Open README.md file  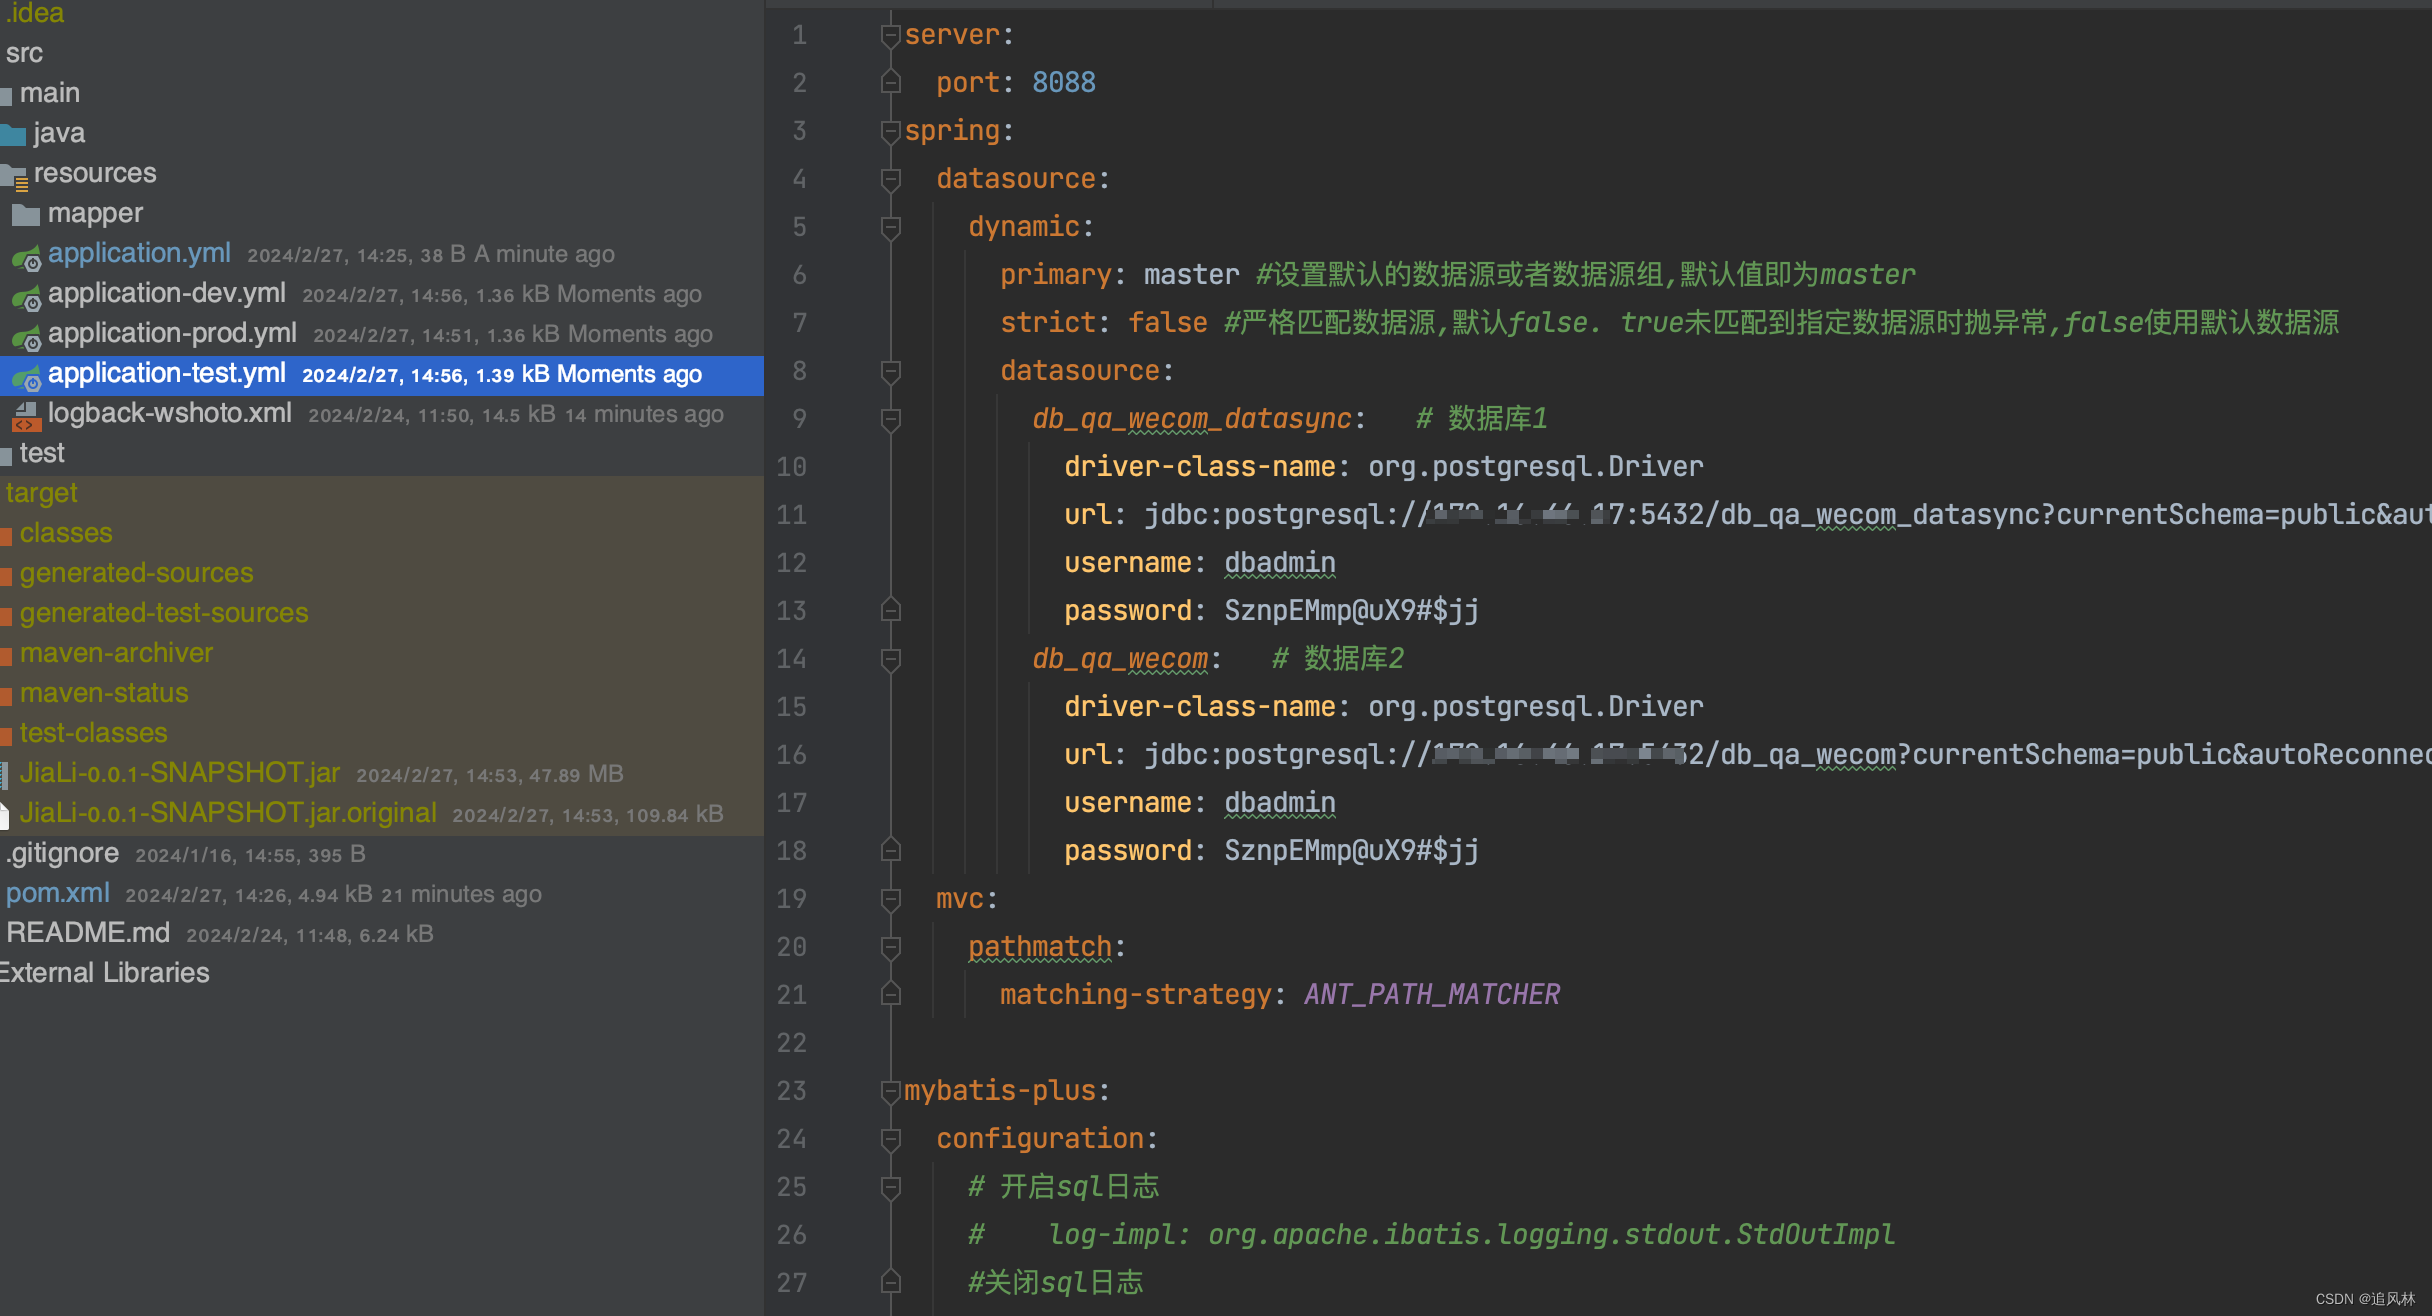point(88,933)
